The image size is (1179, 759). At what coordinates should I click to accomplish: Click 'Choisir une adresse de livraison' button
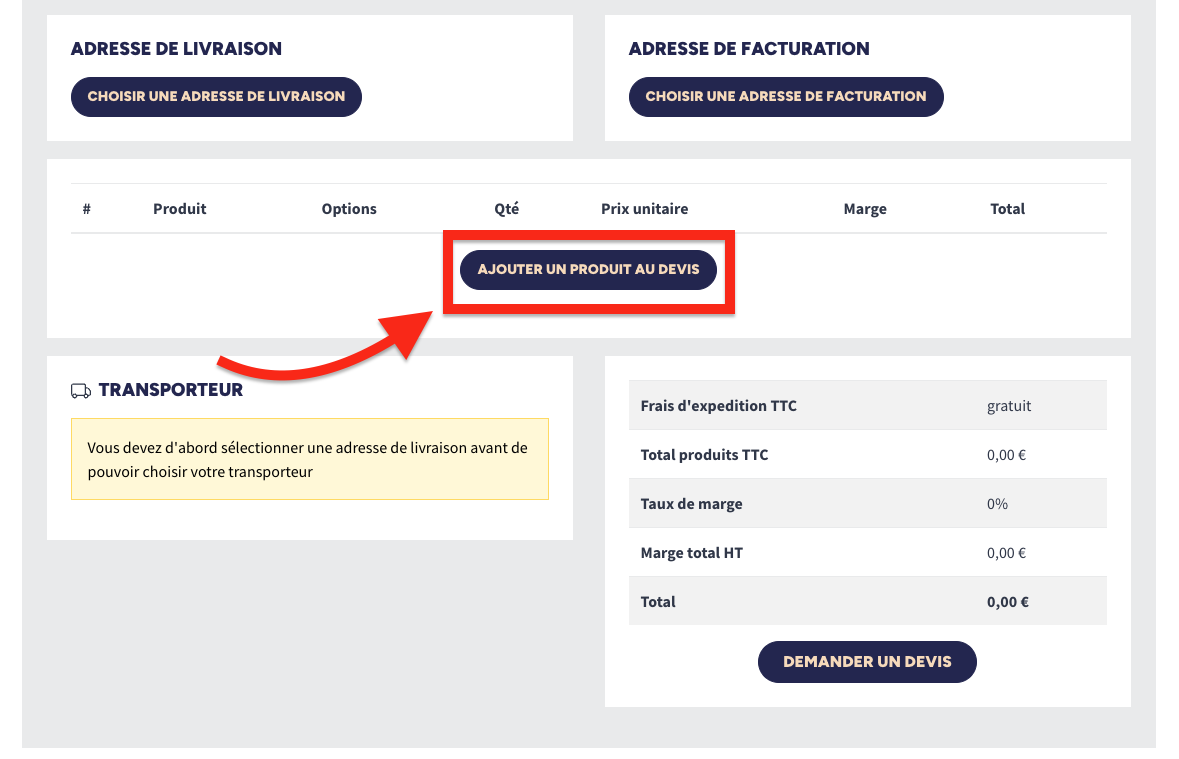click(x=216, y=97)
